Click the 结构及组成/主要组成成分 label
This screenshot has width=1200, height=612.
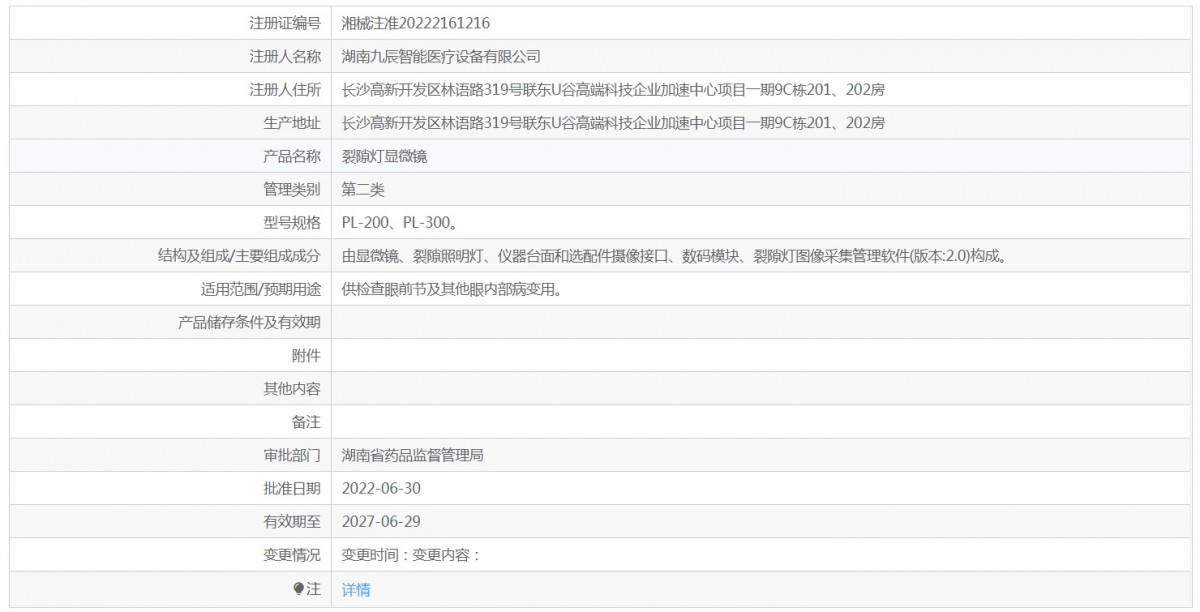(239, 256)
